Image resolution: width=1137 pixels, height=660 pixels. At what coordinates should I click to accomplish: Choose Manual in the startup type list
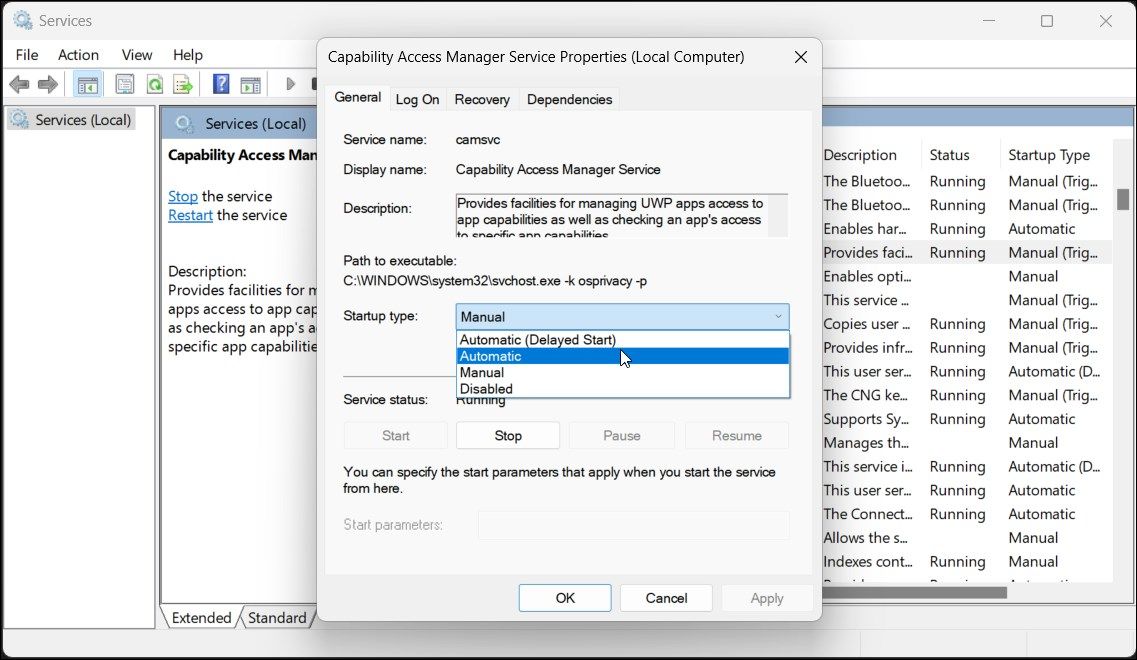pyautogui.click(x=623, y=372)
